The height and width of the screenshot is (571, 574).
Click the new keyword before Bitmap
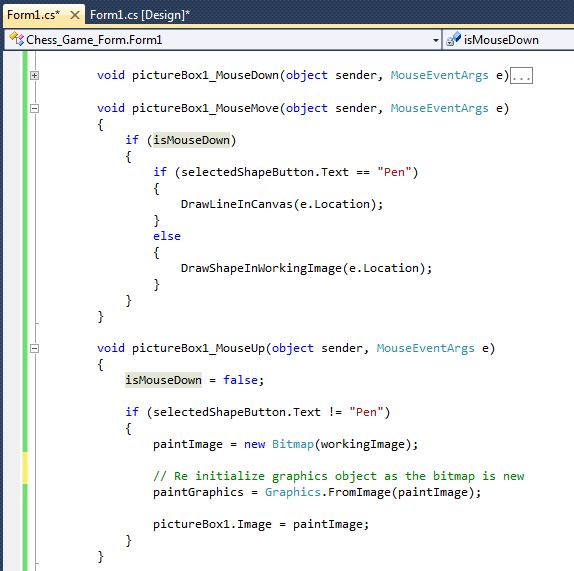[254, 444]
